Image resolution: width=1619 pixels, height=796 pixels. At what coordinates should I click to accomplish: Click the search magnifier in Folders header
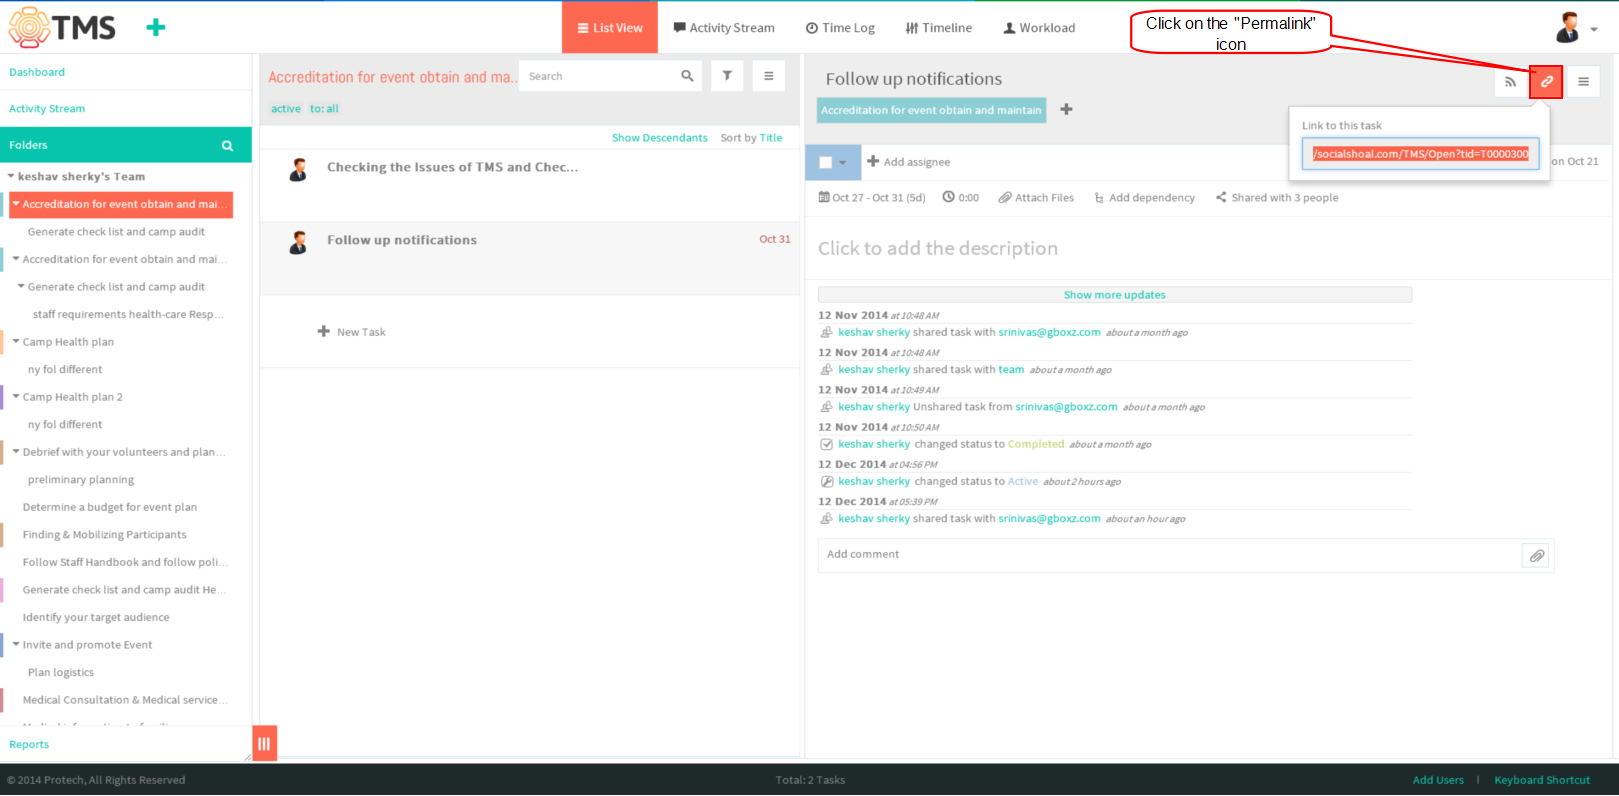tap(227, 146)
